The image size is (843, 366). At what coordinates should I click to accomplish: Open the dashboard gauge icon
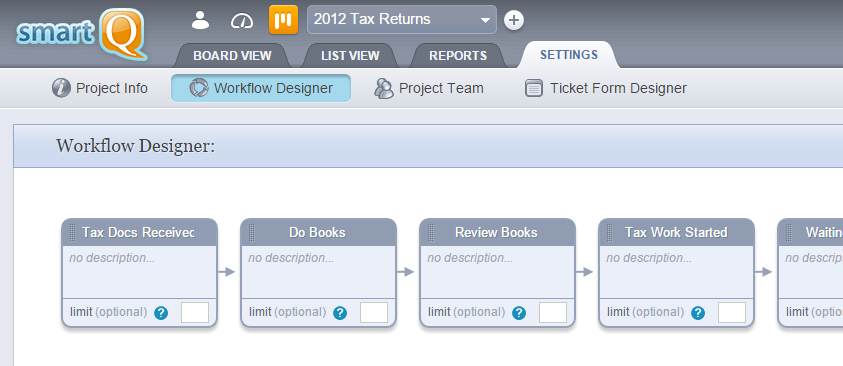(241, 21)
